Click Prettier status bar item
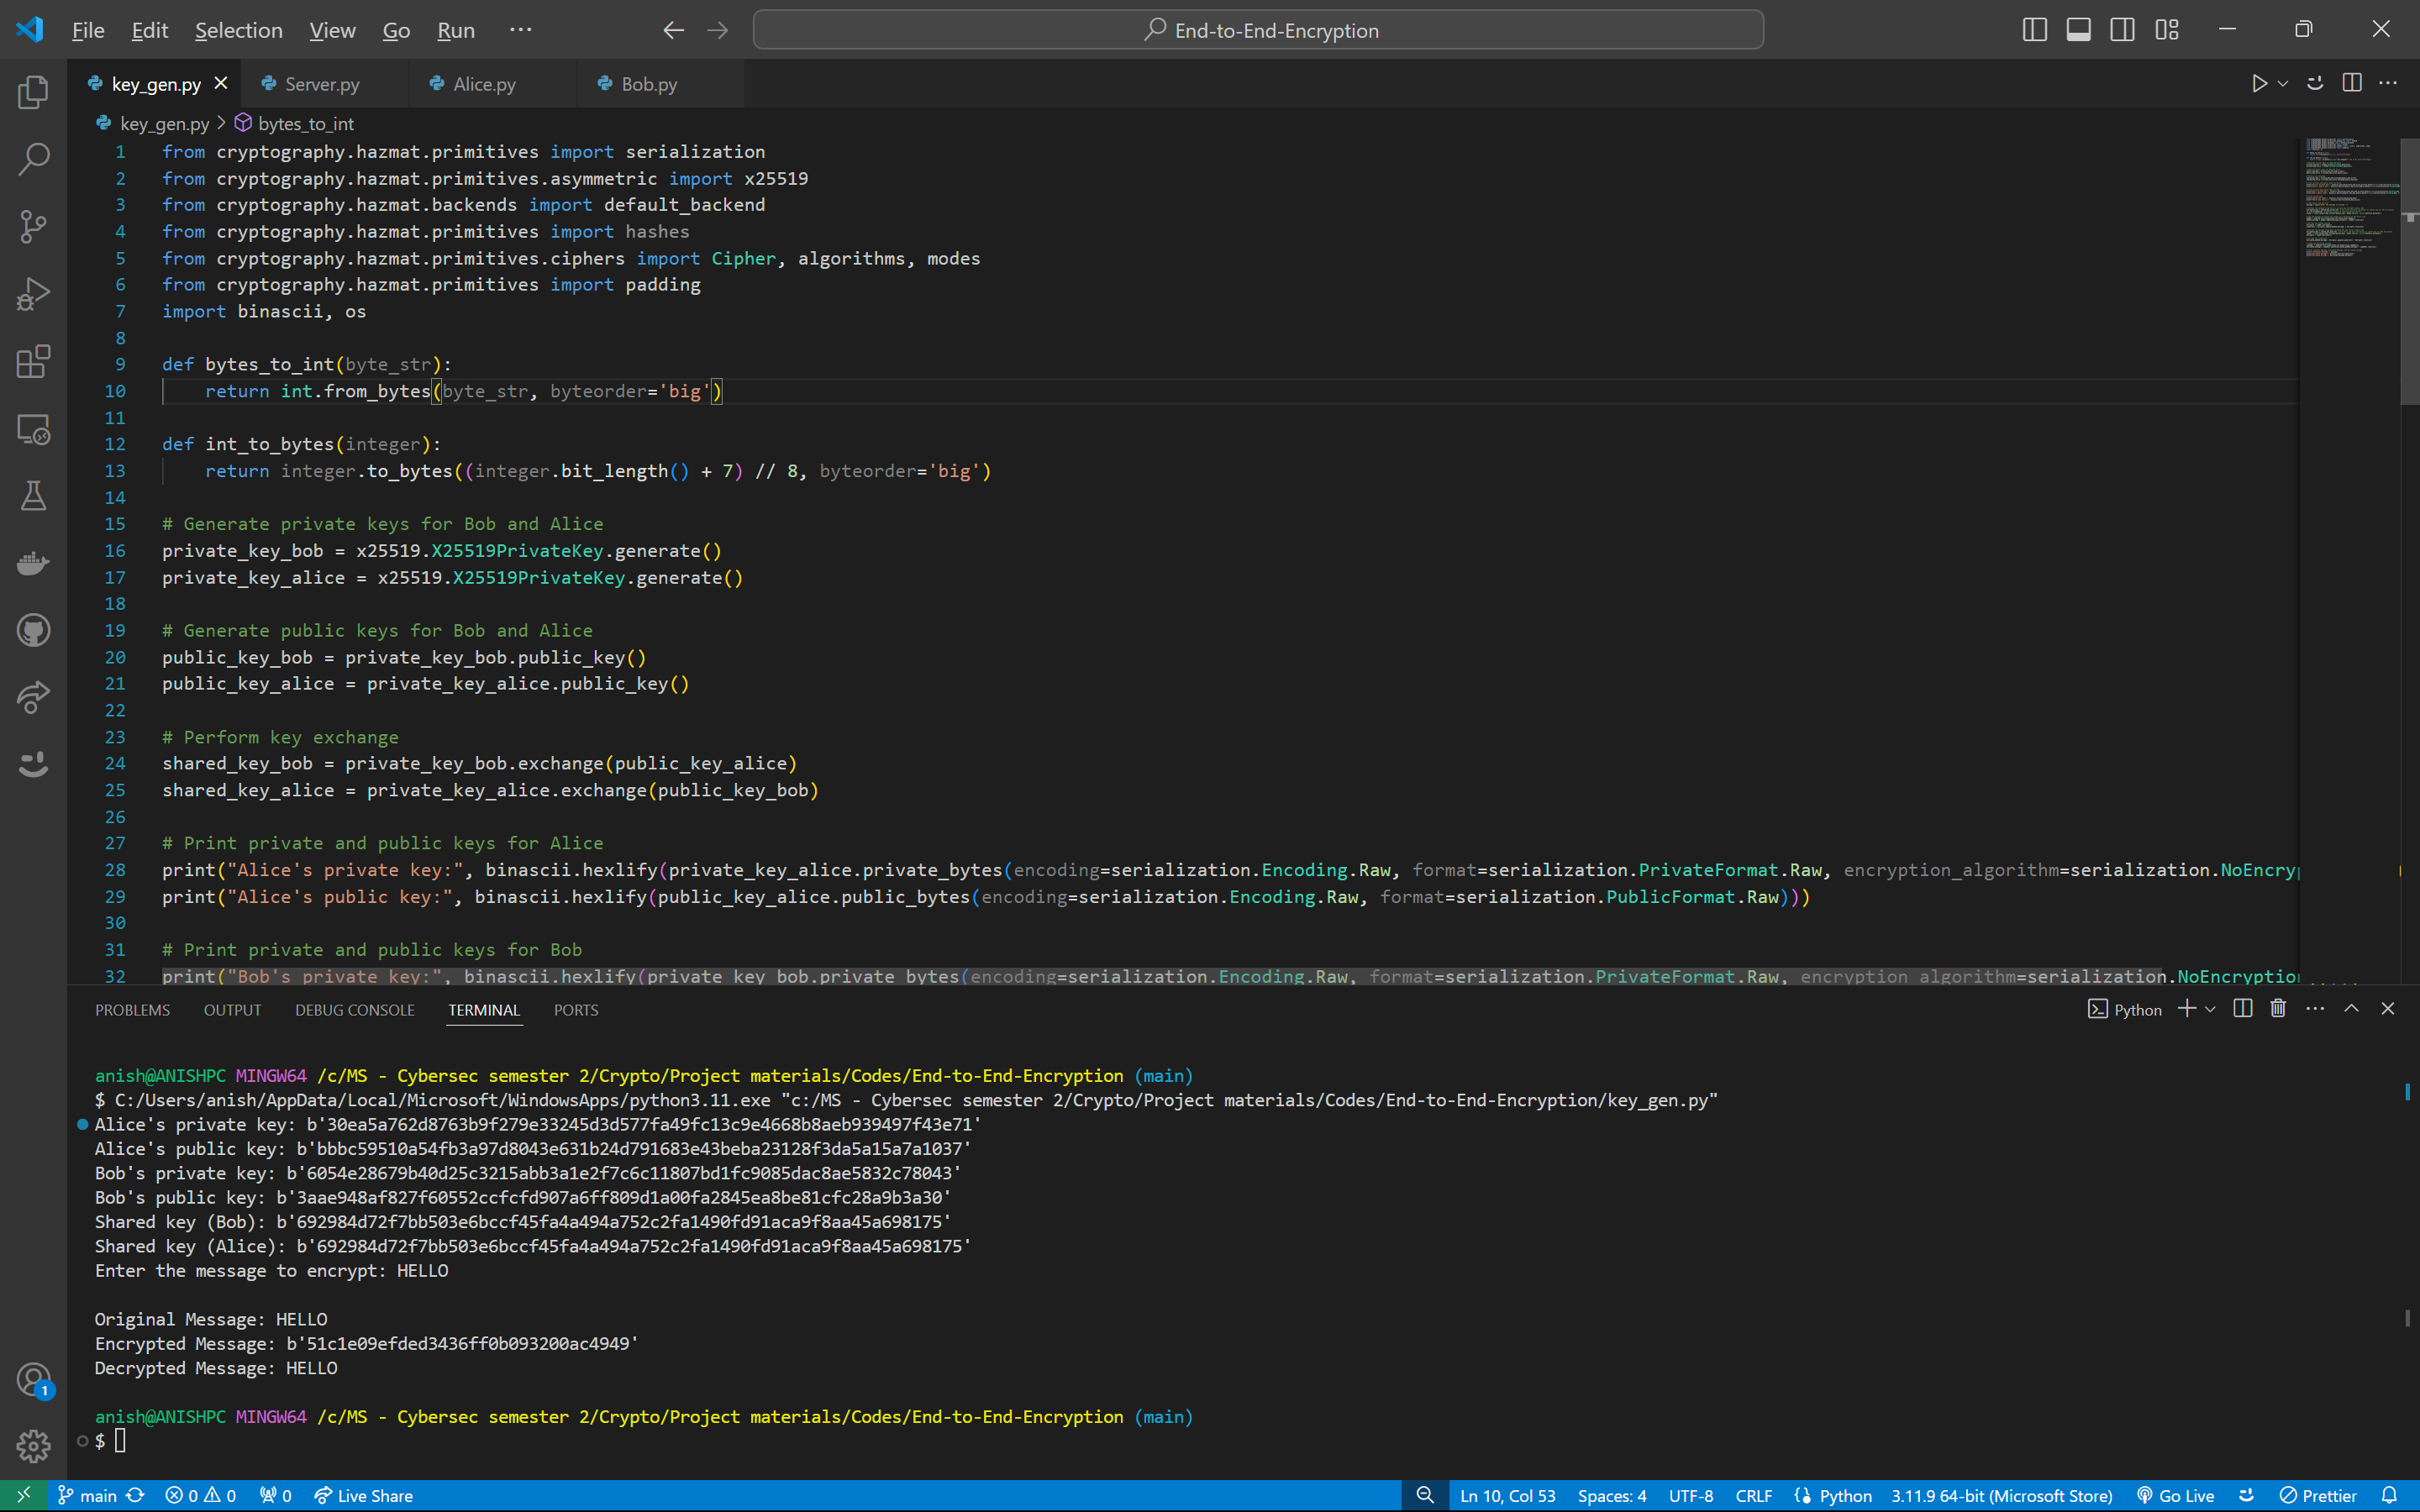The width and height of the screenshot is (2420, 1512). [2317, 1495]
